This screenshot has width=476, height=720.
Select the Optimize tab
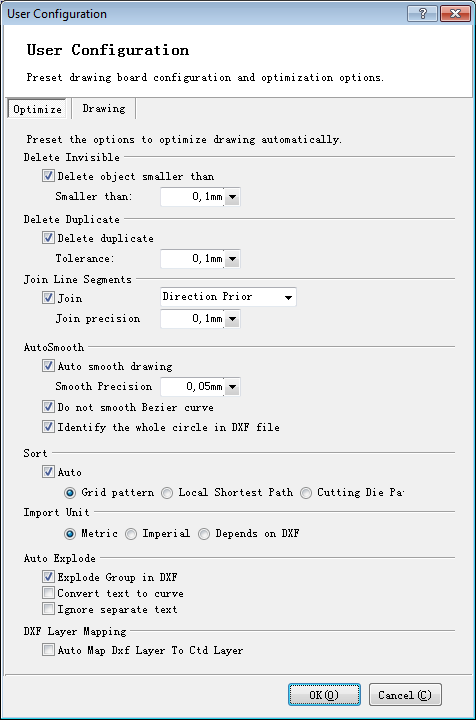[x=37, y=109]
